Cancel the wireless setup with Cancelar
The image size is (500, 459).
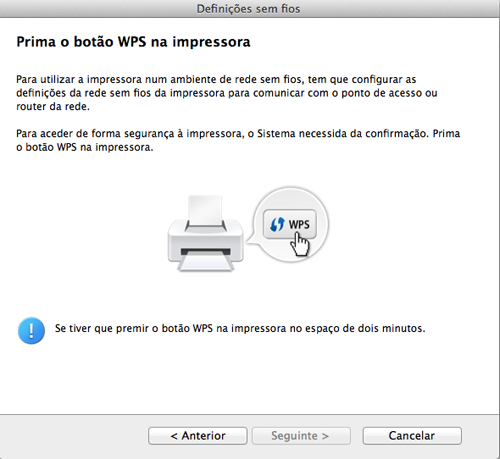[x=412, y=436]
